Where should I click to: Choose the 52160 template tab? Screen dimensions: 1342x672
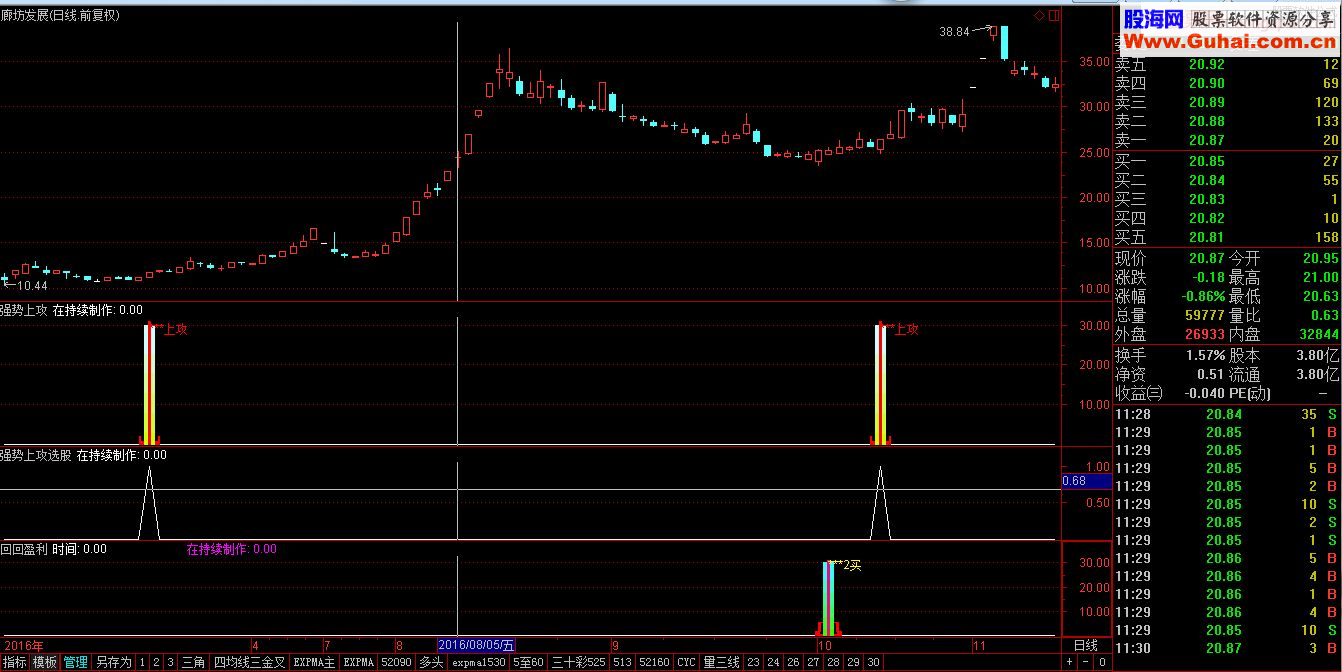click(x=654, y=662)
